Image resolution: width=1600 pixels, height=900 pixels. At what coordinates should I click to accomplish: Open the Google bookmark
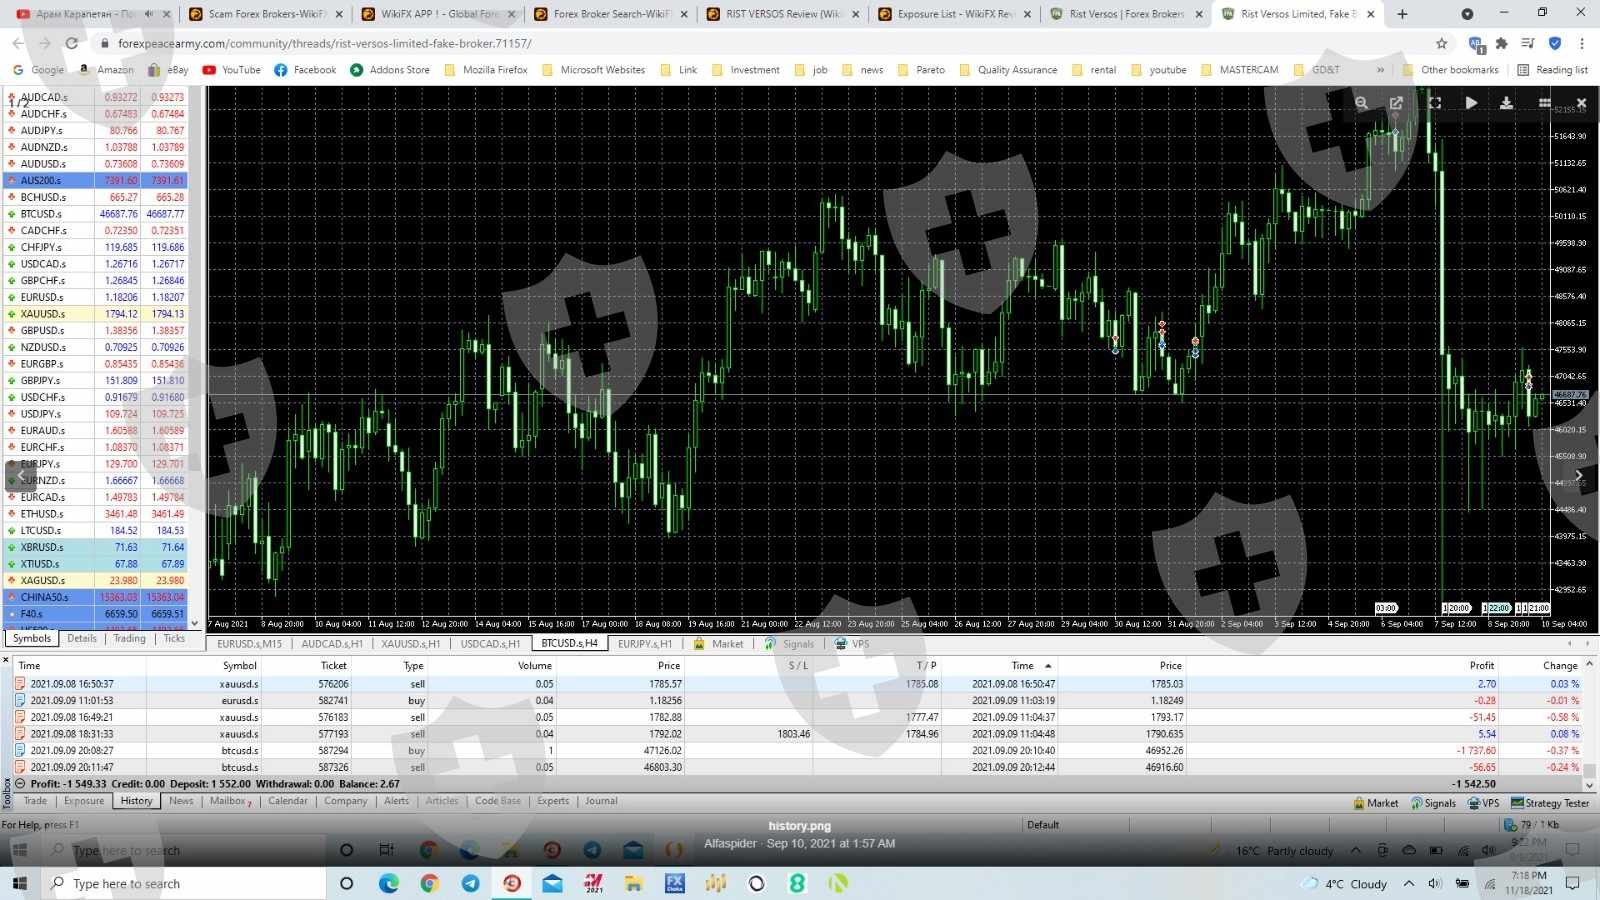[38, 70]
